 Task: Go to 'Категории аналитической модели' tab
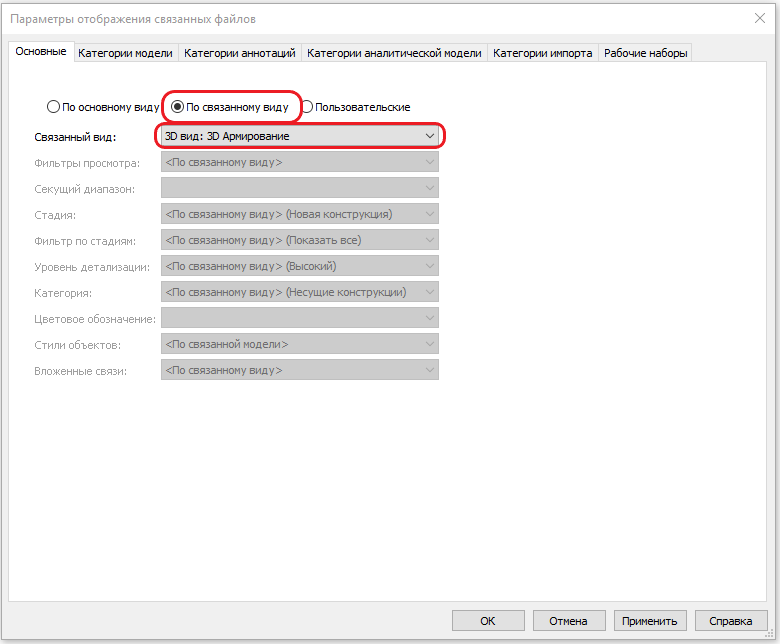click(394, 53)
